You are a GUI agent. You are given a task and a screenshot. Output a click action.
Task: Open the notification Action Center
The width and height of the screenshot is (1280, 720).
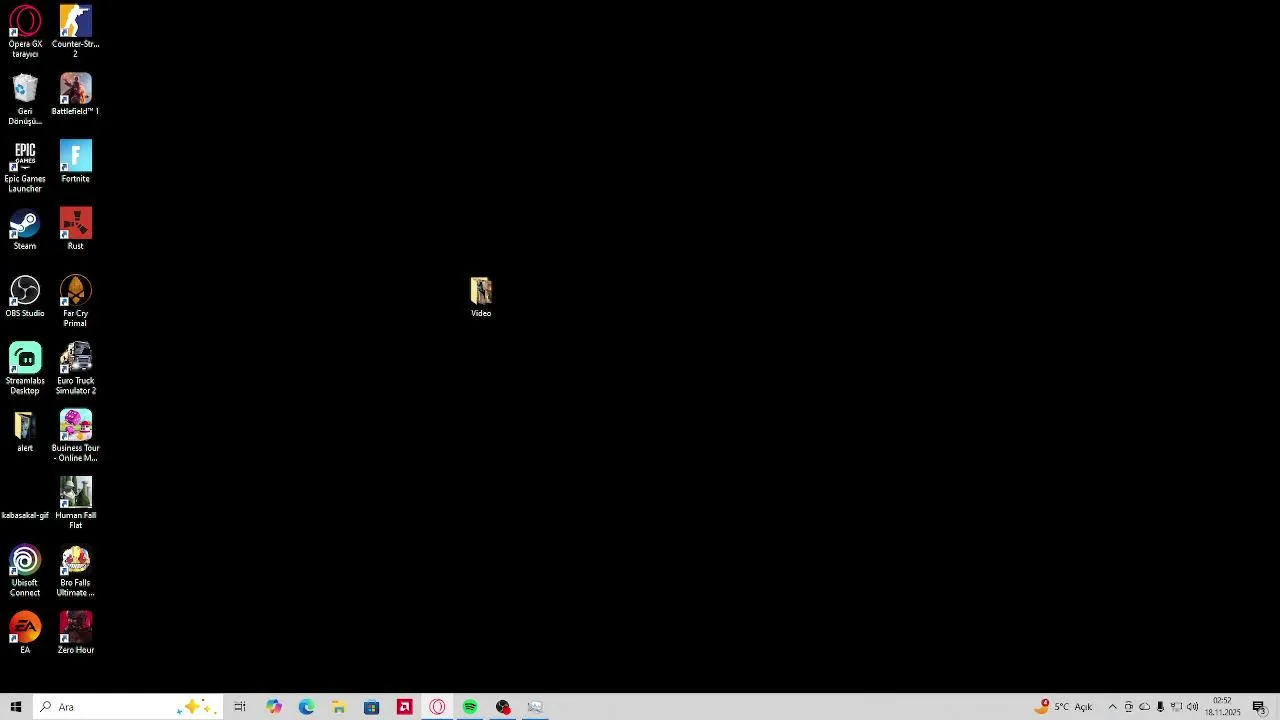[1260, 707]
